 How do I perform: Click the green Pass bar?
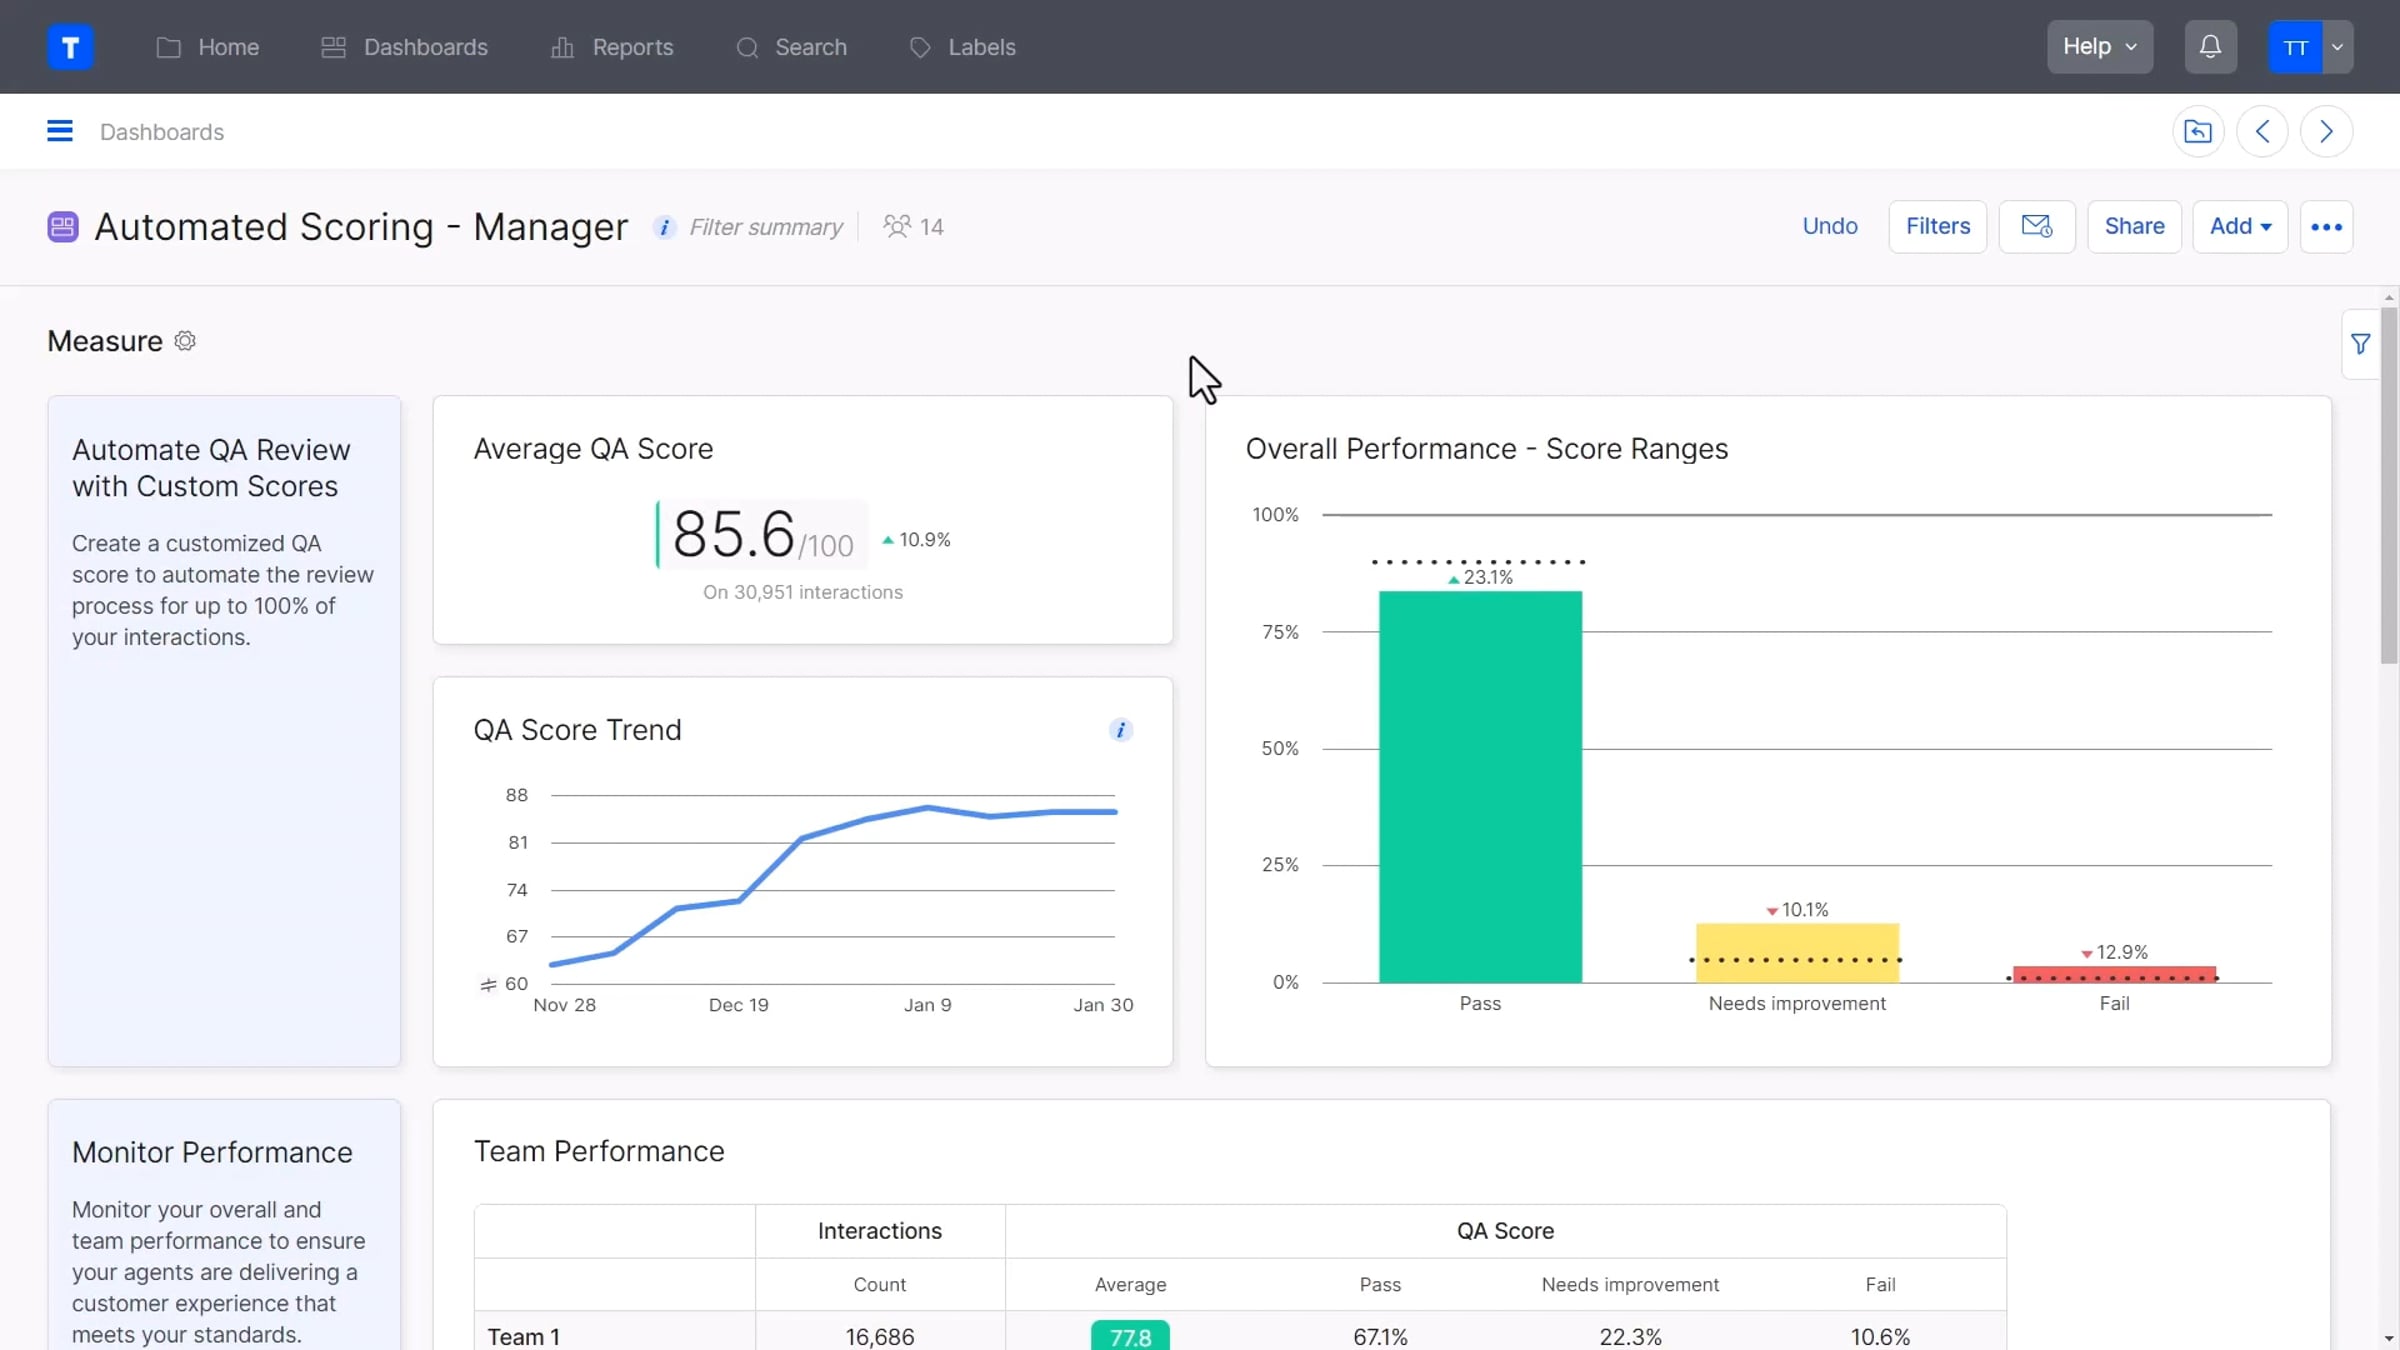tap(1480, 786)
